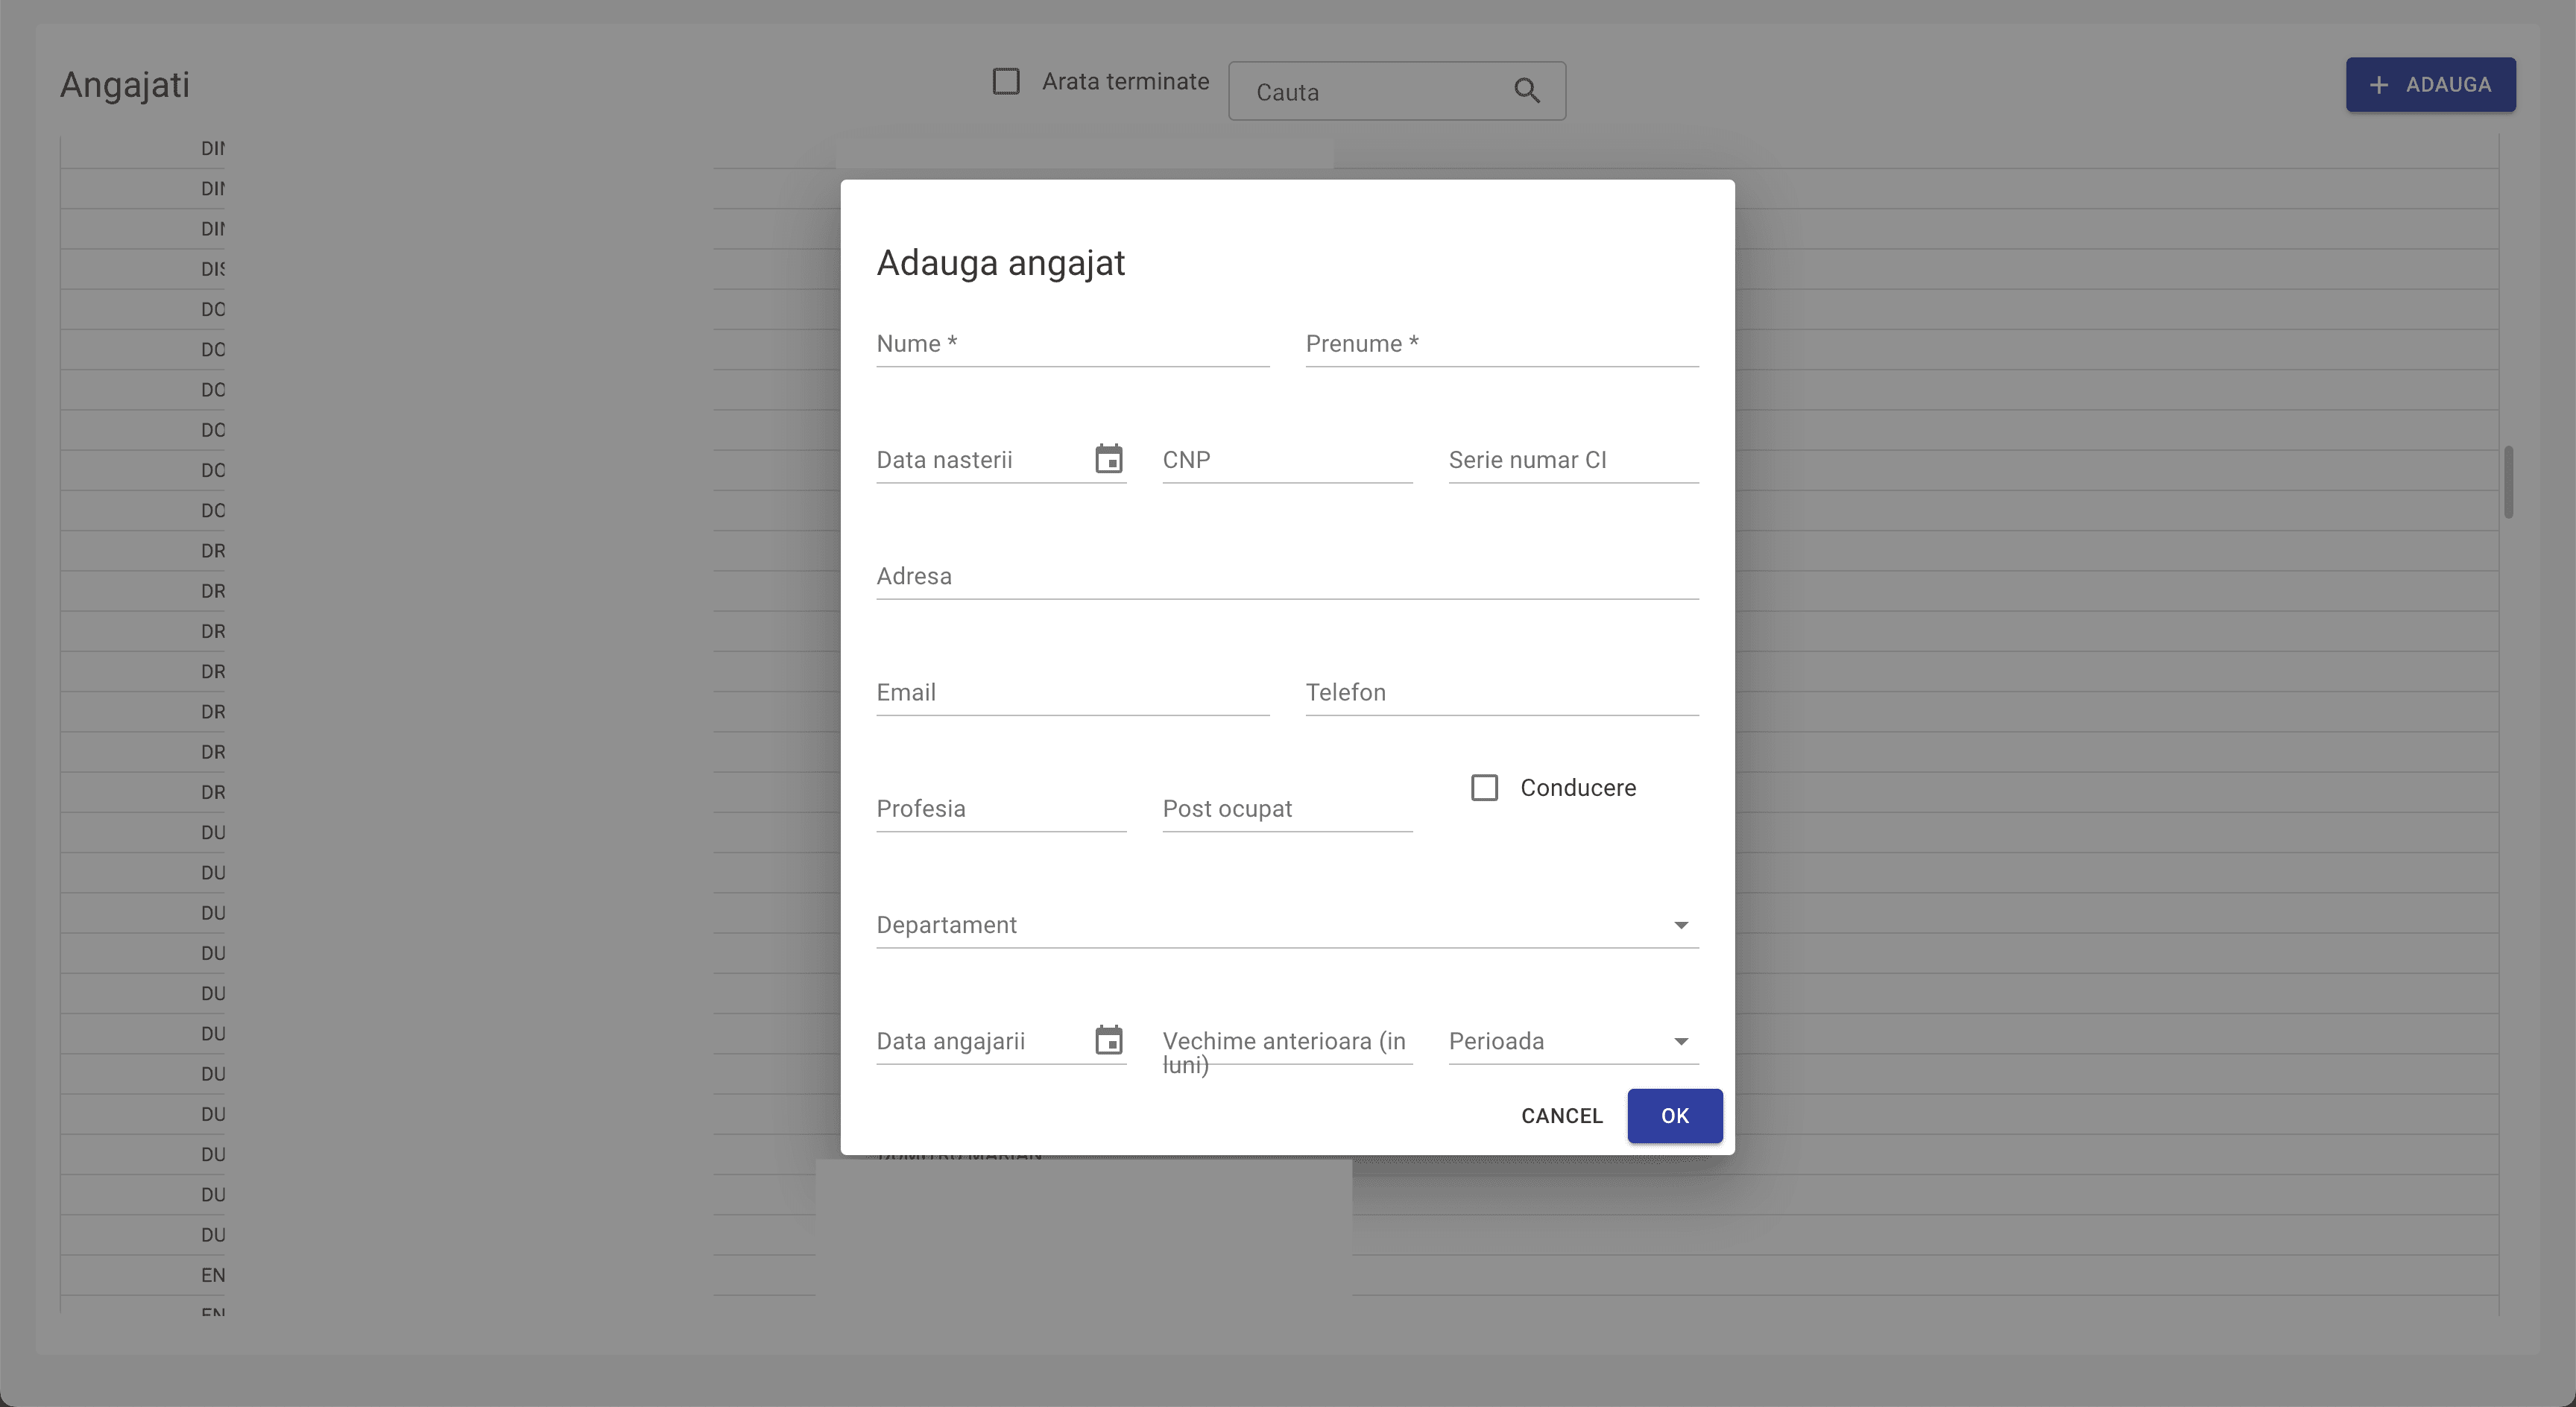The image size is (2576, 1407).
Task: Focus the Cauta search box
Action: pos(1370,92)
